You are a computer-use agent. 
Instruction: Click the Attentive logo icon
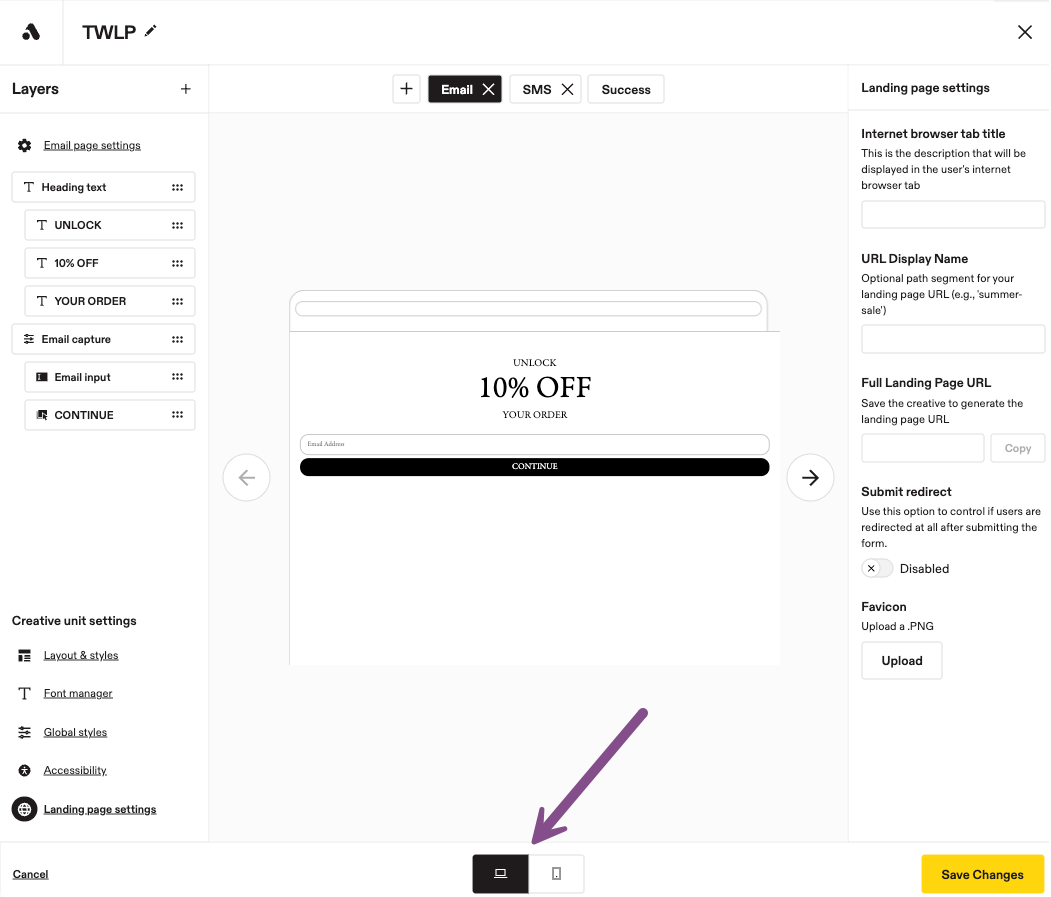(x=31, y=32)
